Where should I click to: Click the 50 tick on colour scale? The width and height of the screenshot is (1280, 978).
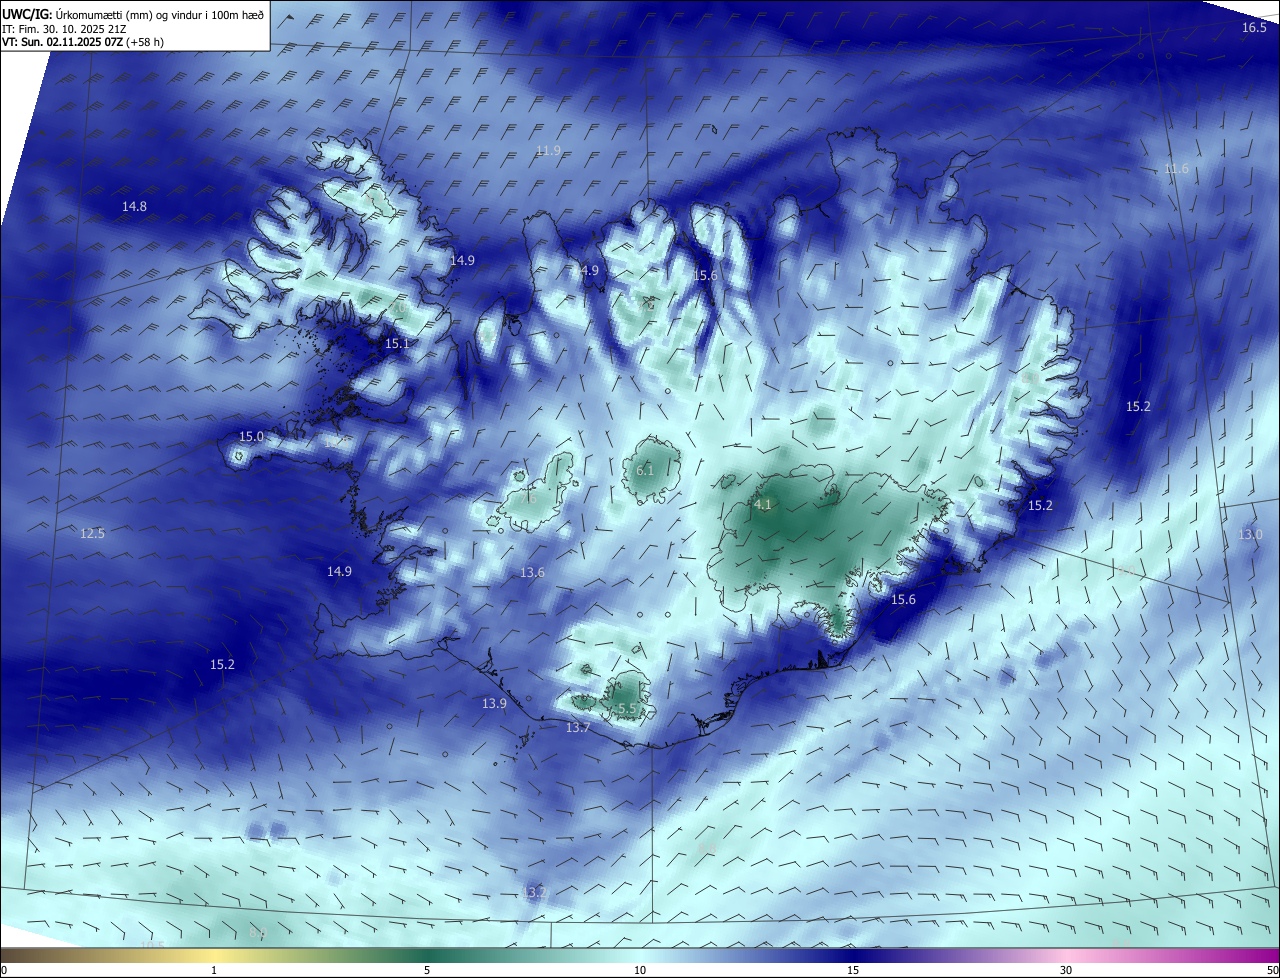click(1272, 971)
